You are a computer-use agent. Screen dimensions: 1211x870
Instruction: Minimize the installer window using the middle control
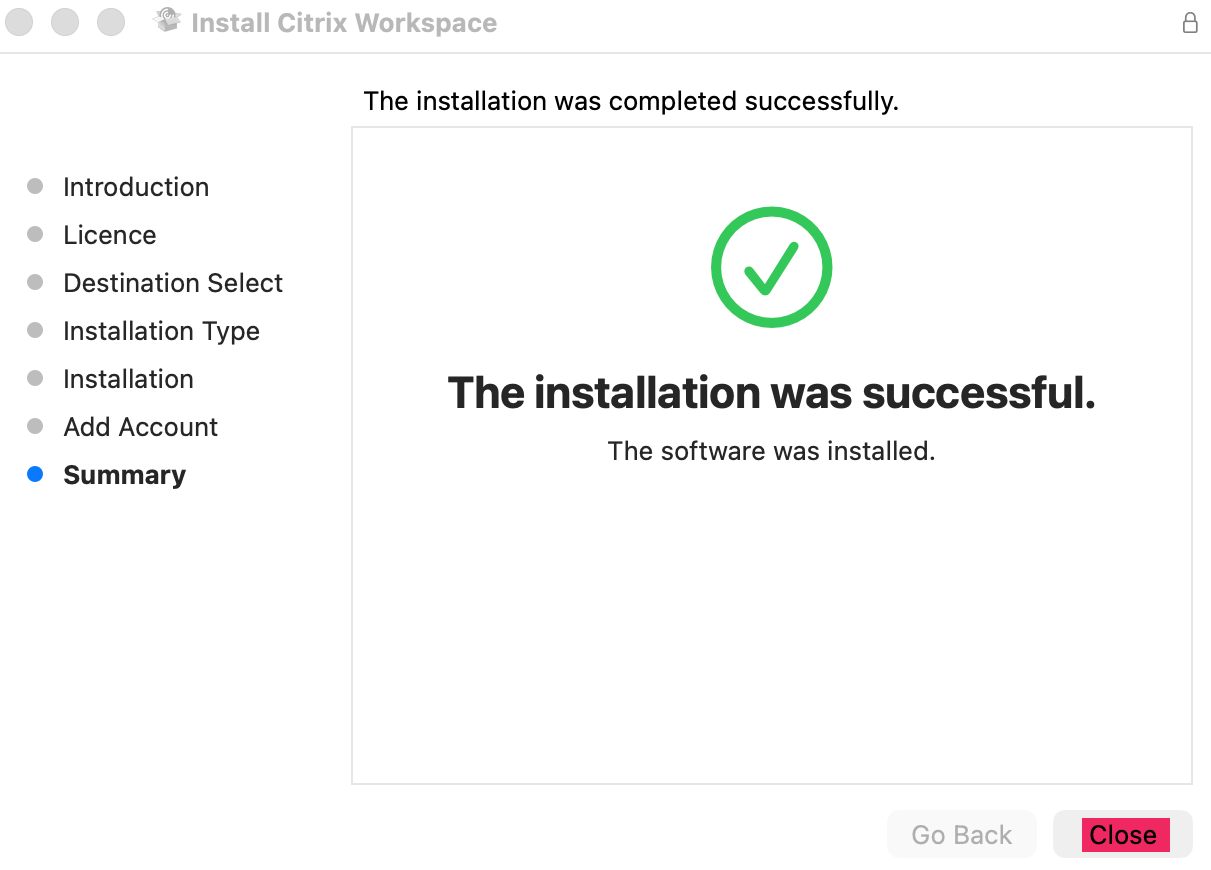pyautogui.click(x=65, y=22)
